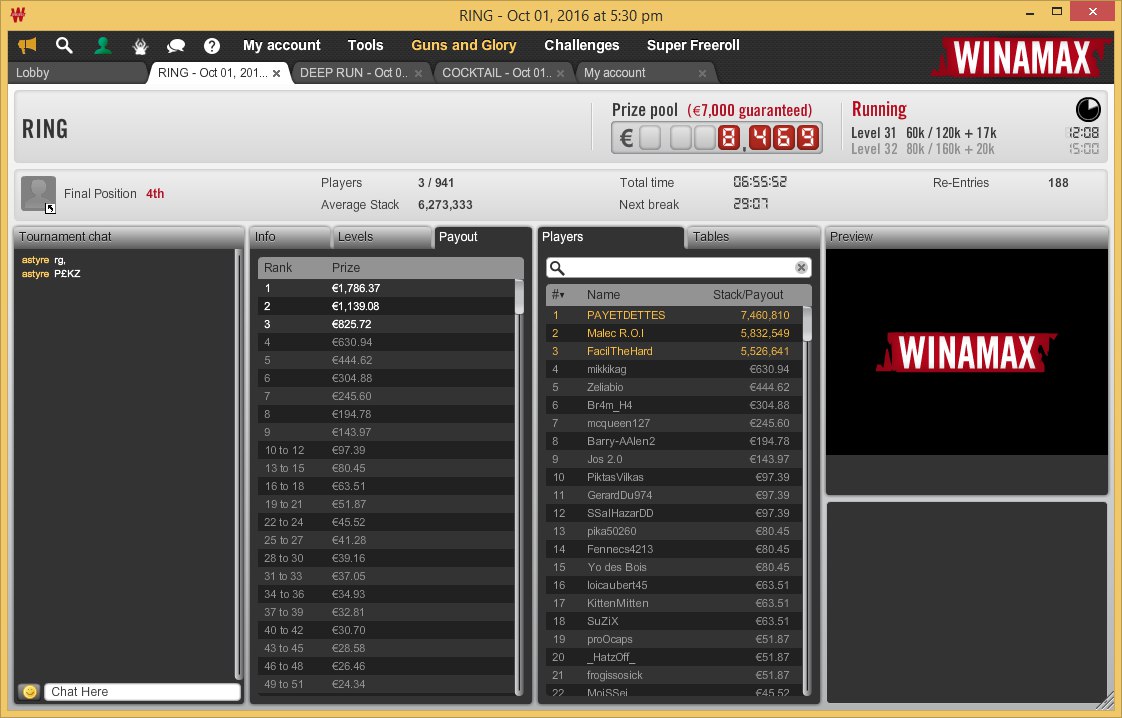Close the DEEP RUN tab
This screenshot has height=718, width=1122.
click(x=419, y=73)
